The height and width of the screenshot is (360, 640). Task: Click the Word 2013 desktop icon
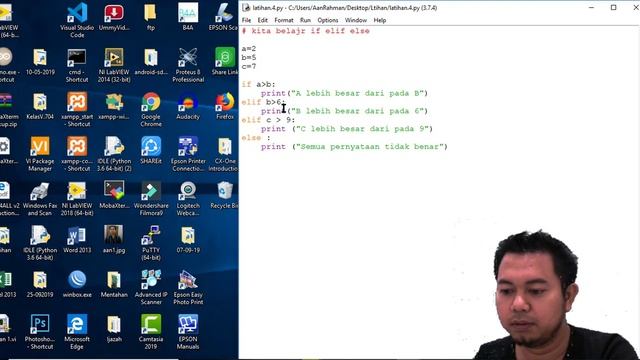click(x=77, y=239)
